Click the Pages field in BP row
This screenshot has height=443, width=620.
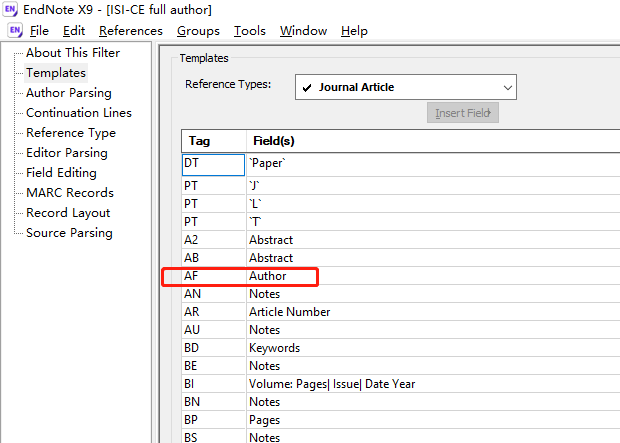point(433,420)
